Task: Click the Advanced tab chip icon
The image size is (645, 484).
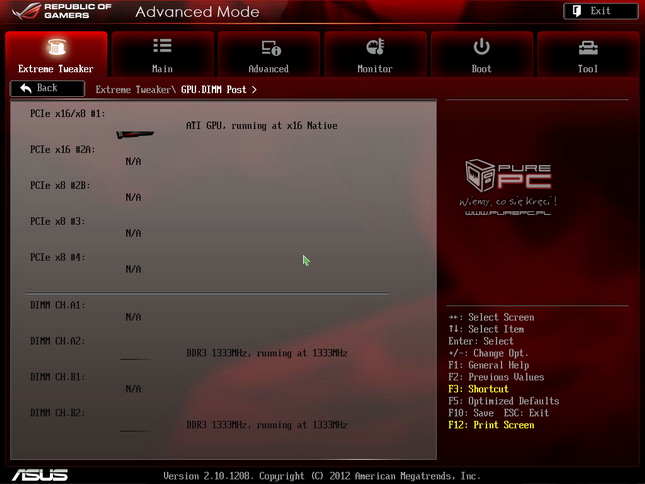Action: (x=269, y=47)
